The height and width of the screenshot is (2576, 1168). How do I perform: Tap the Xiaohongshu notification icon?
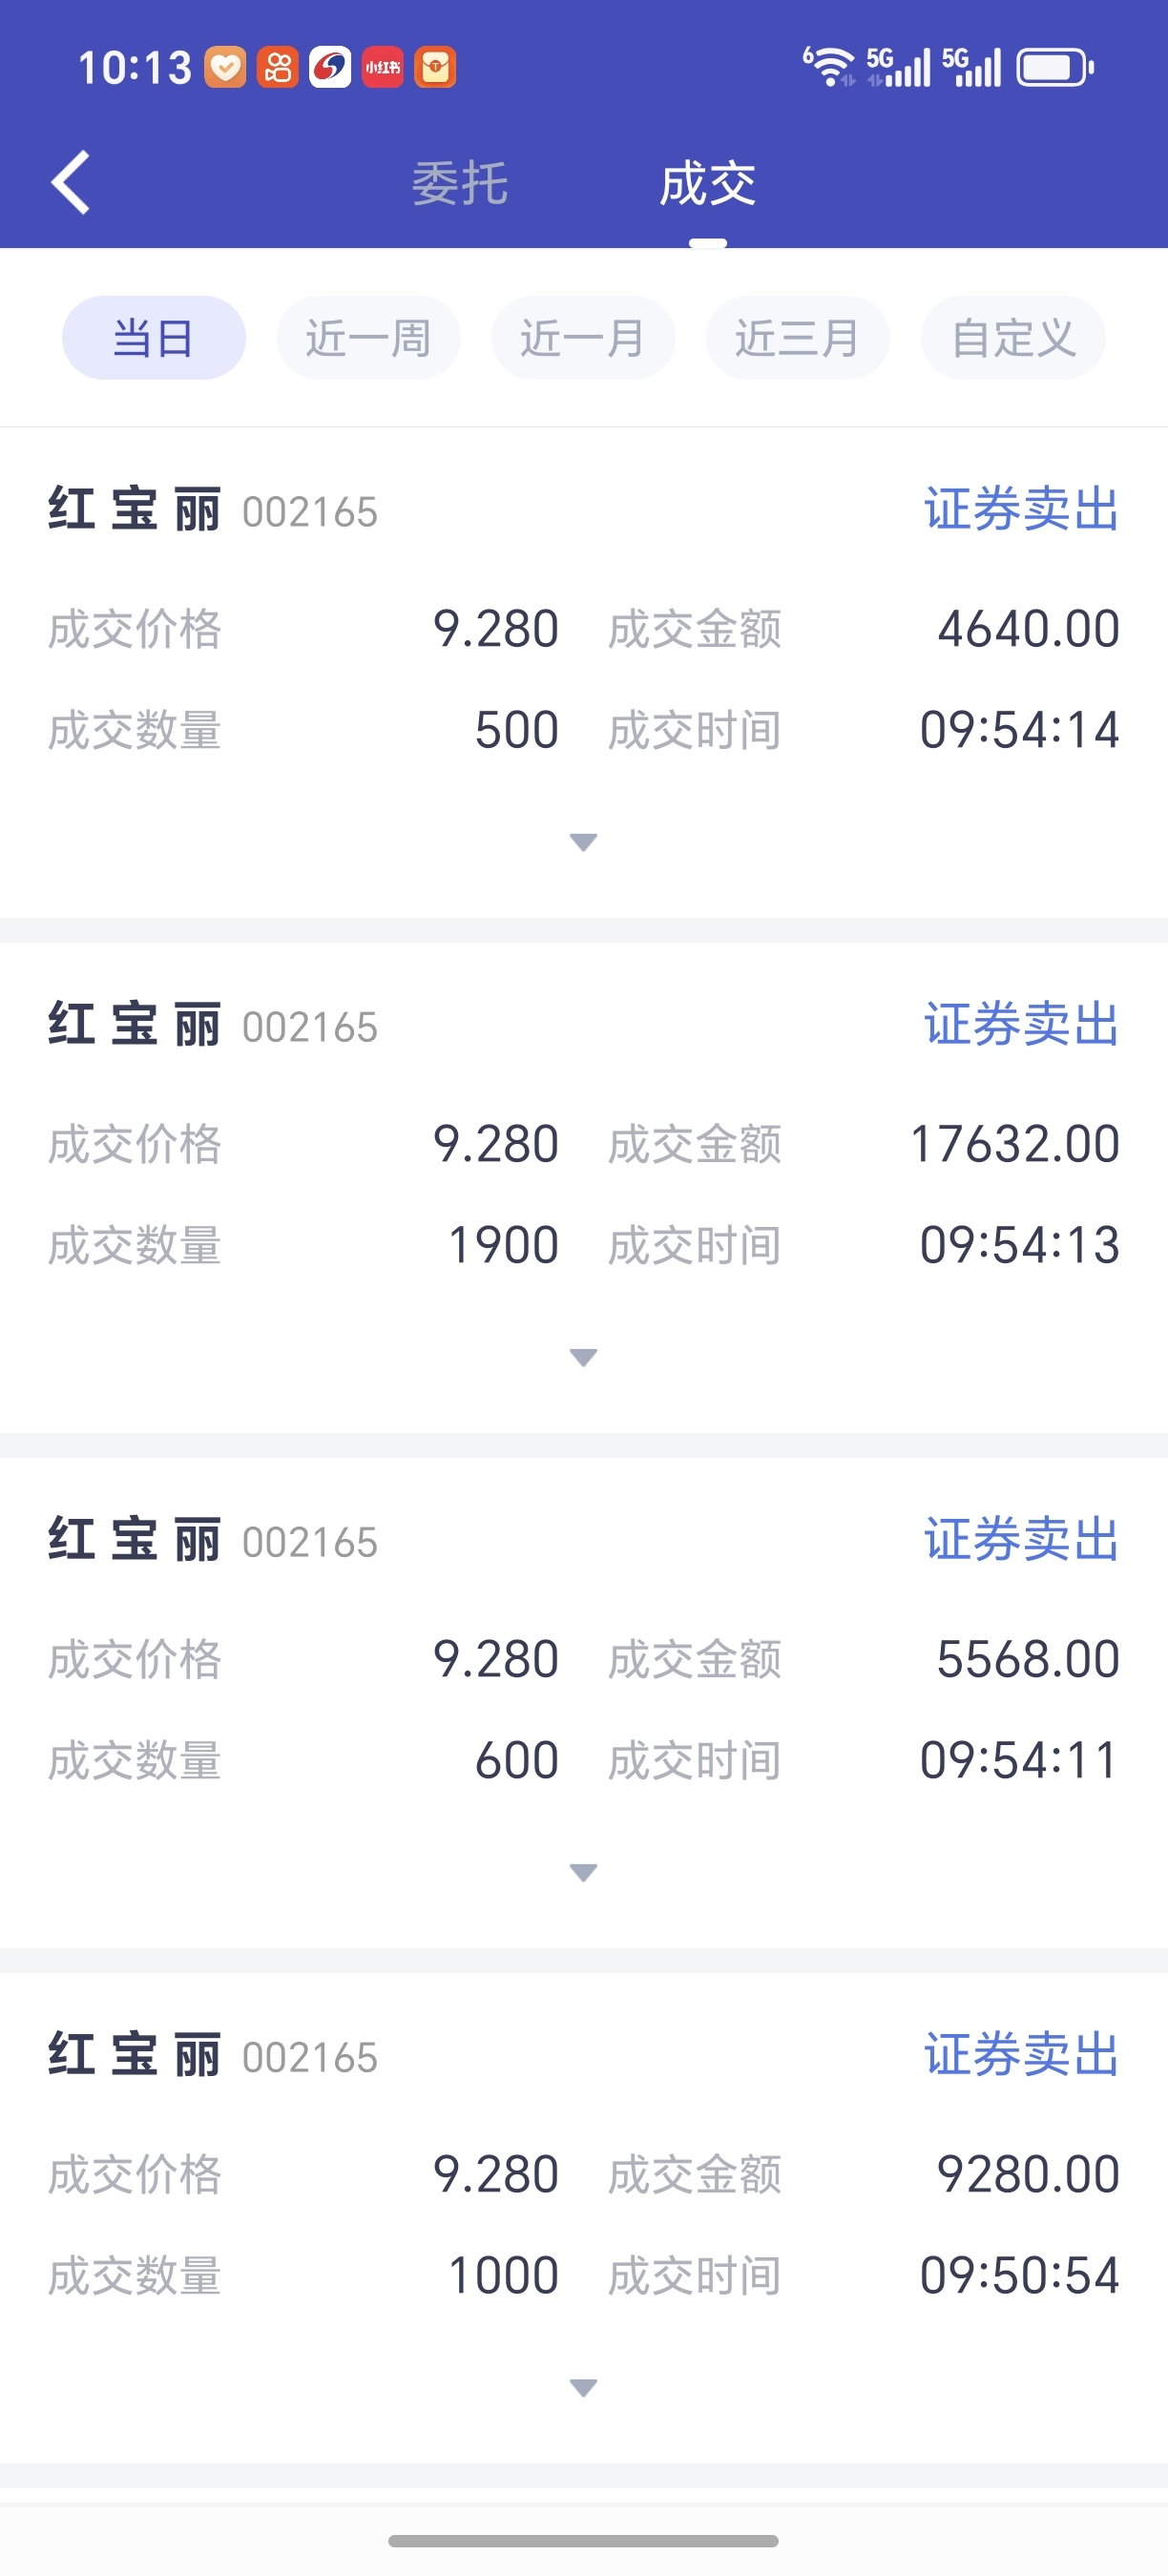[382, 68]
